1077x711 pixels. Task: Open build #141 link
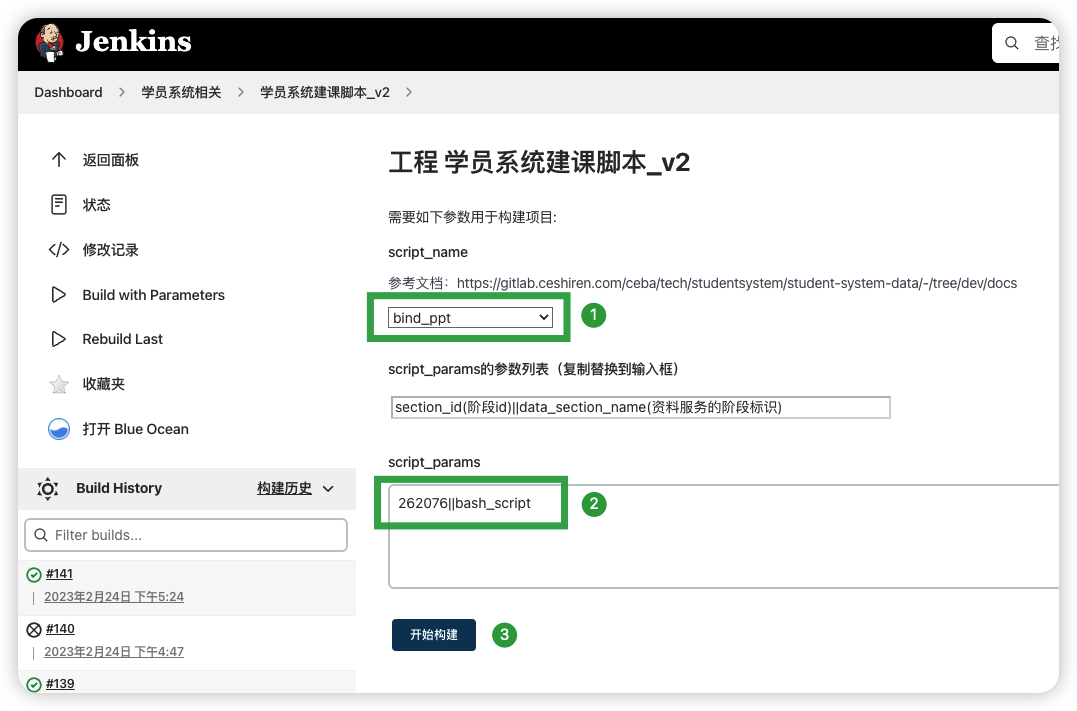pos(59,574)
